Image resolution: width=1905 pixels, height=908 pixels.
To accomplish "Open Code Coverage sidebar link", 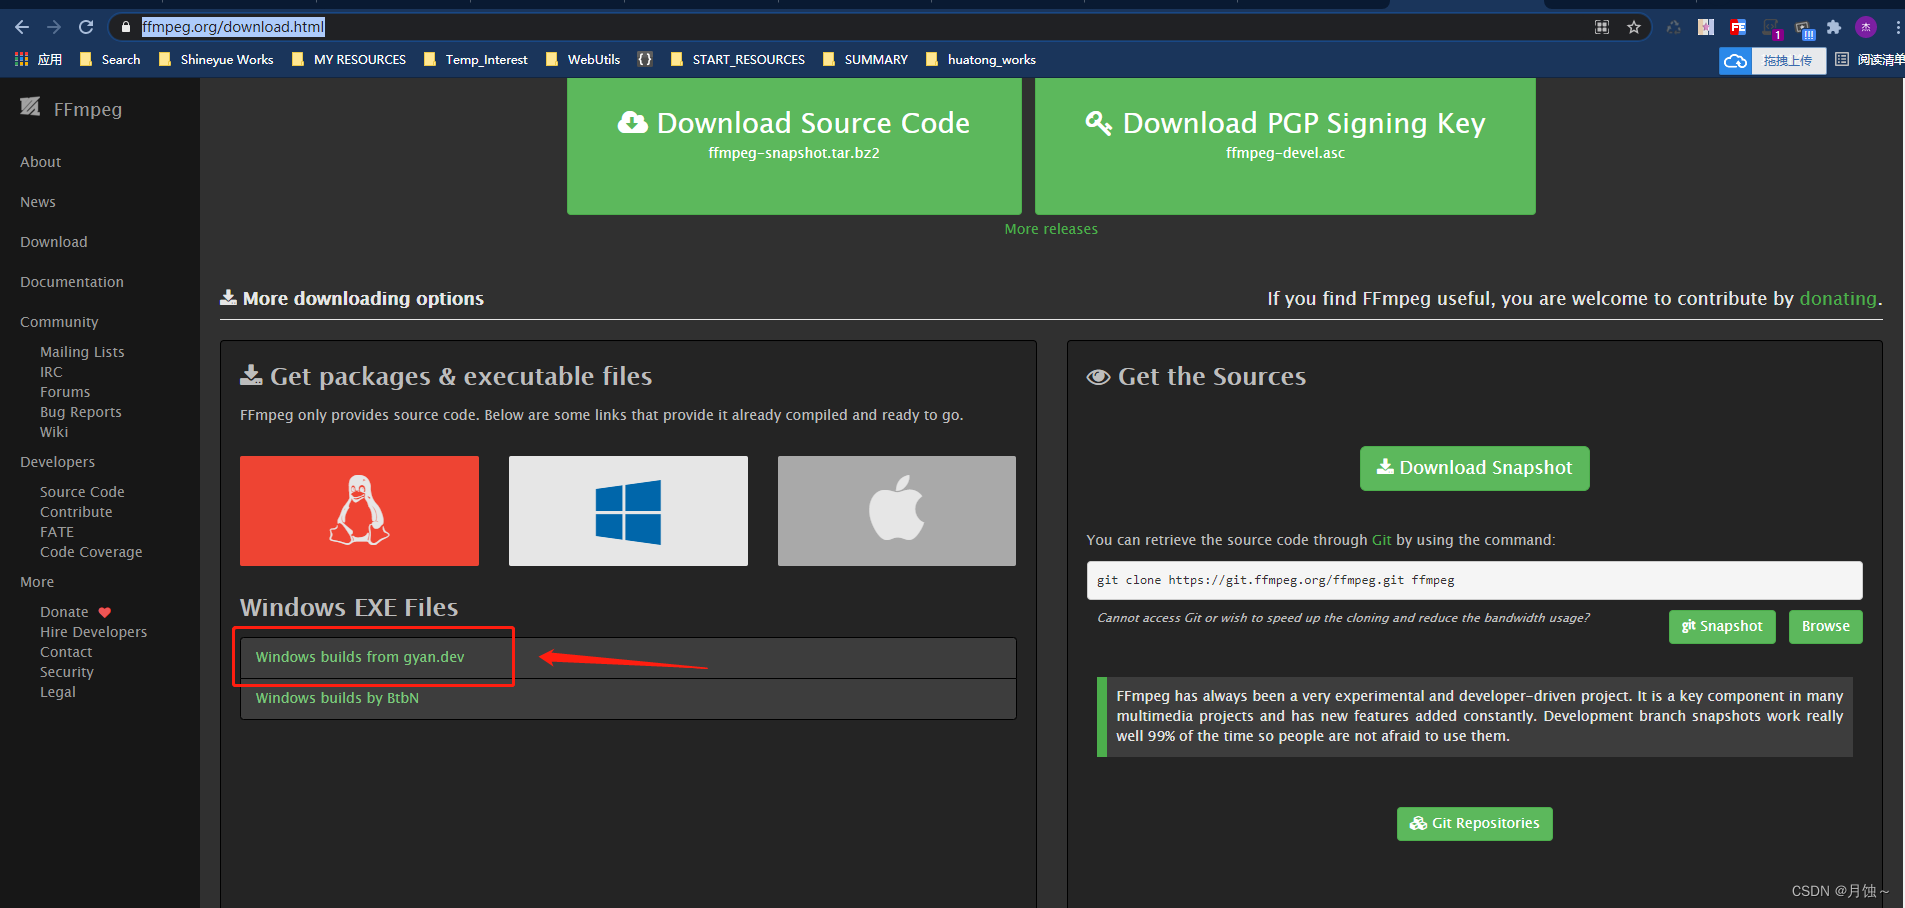I will (91, 552).
